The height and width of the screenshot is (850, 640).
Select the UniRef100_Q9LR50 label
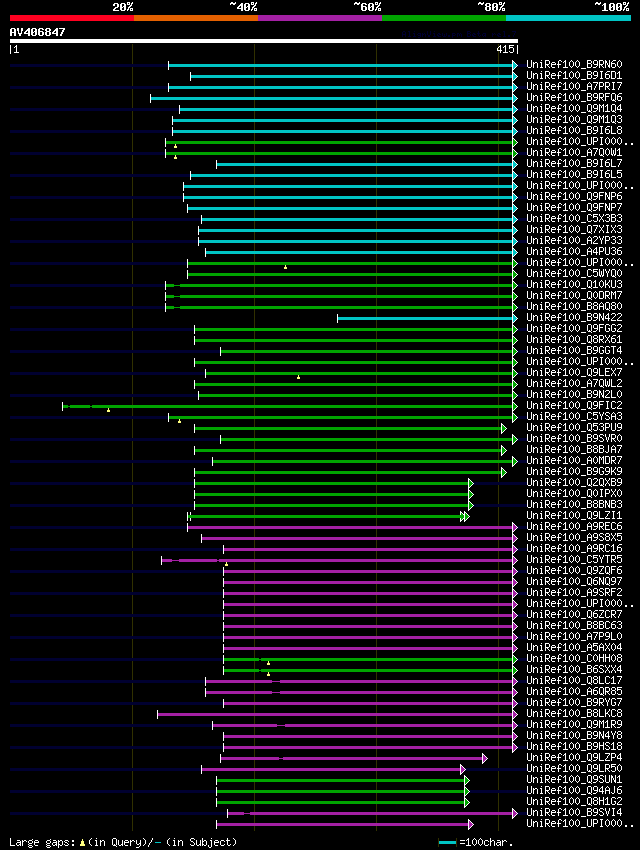pos(574,769)
